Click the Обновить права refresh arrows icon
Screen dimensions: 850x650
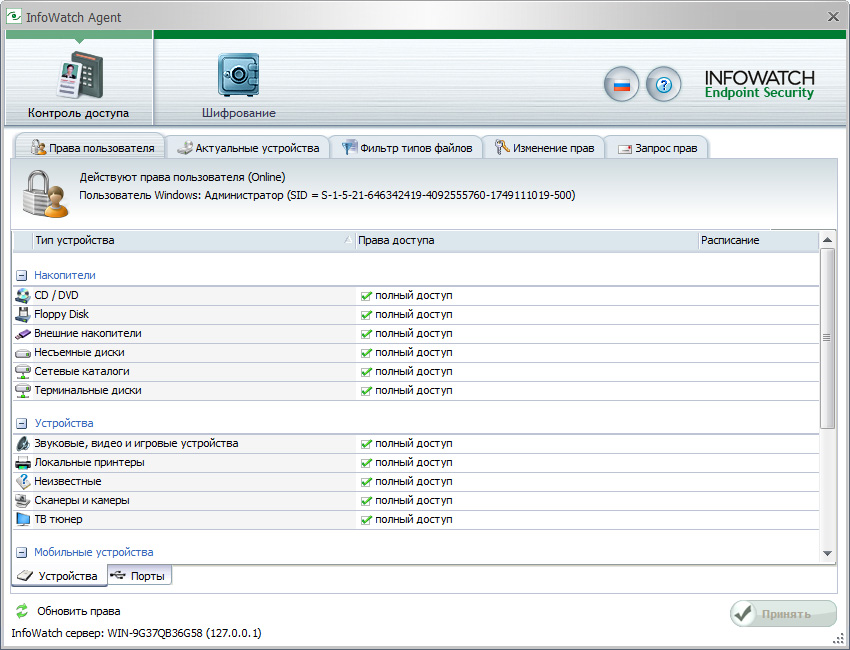(22, 611)
